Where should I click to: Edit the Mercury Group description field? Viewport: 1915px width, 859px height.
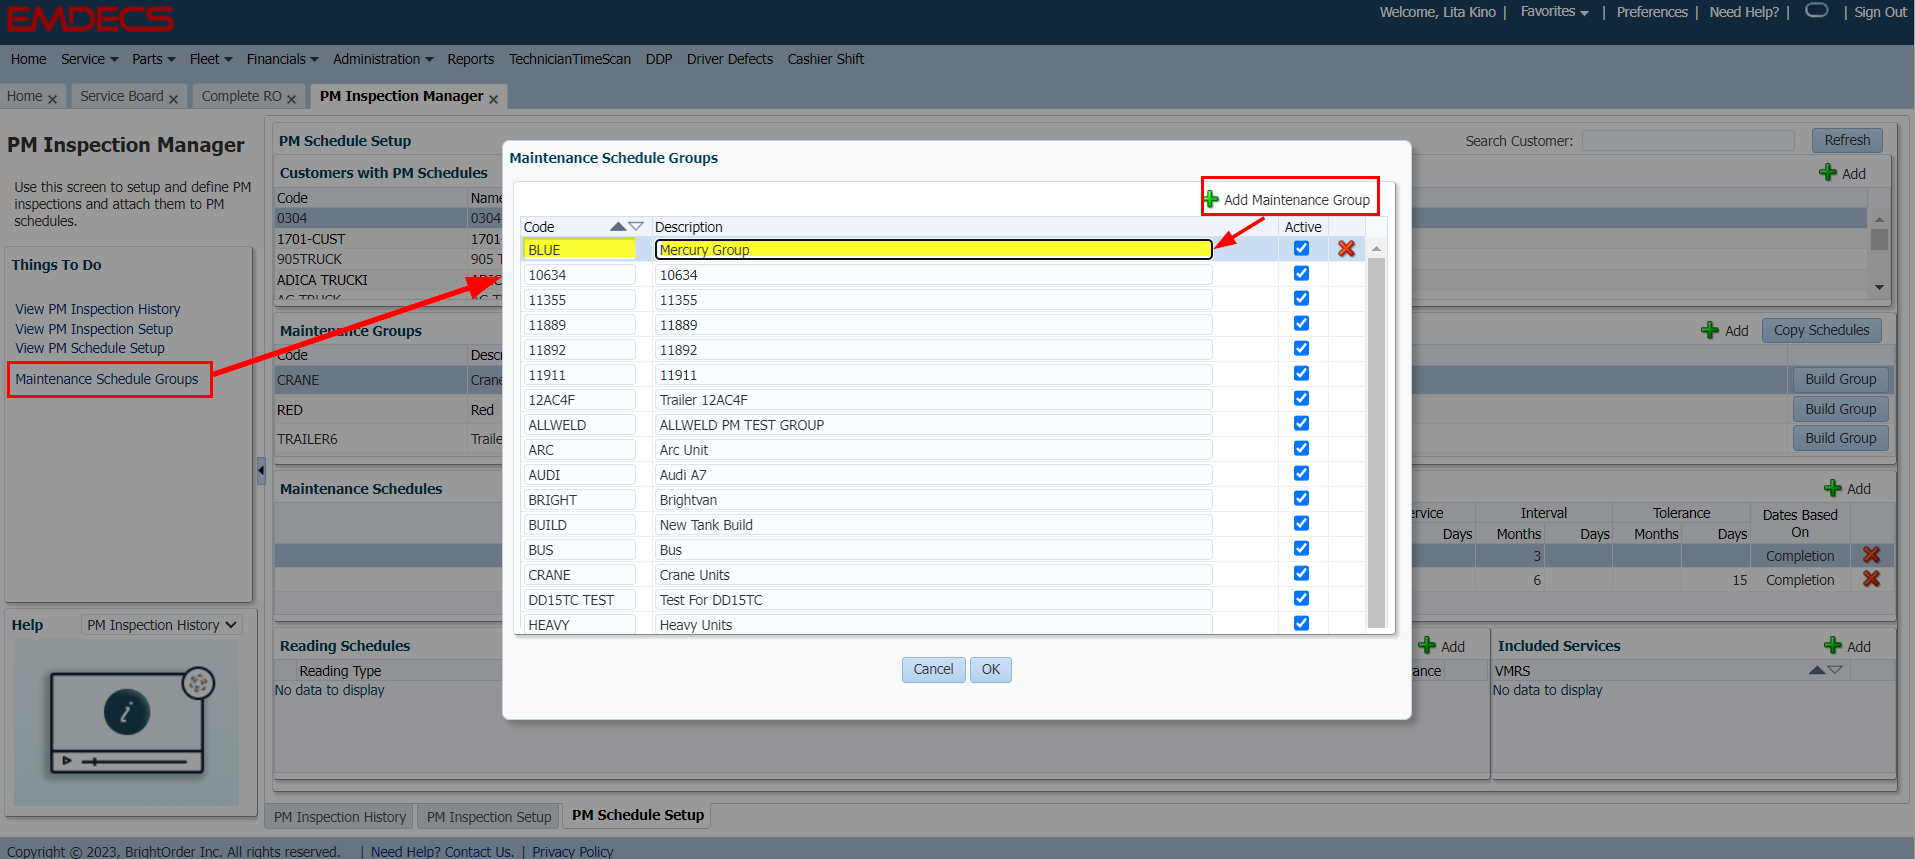point(933,249)
